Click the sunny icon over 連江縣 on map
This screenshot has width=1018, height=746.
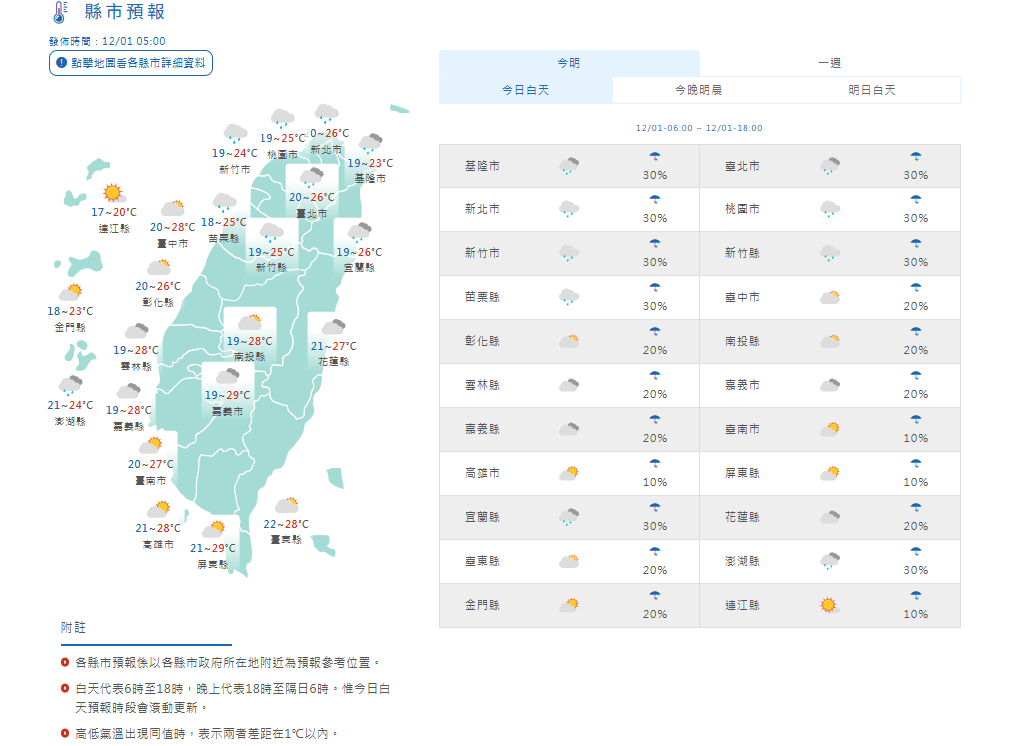tap(112, 193)
